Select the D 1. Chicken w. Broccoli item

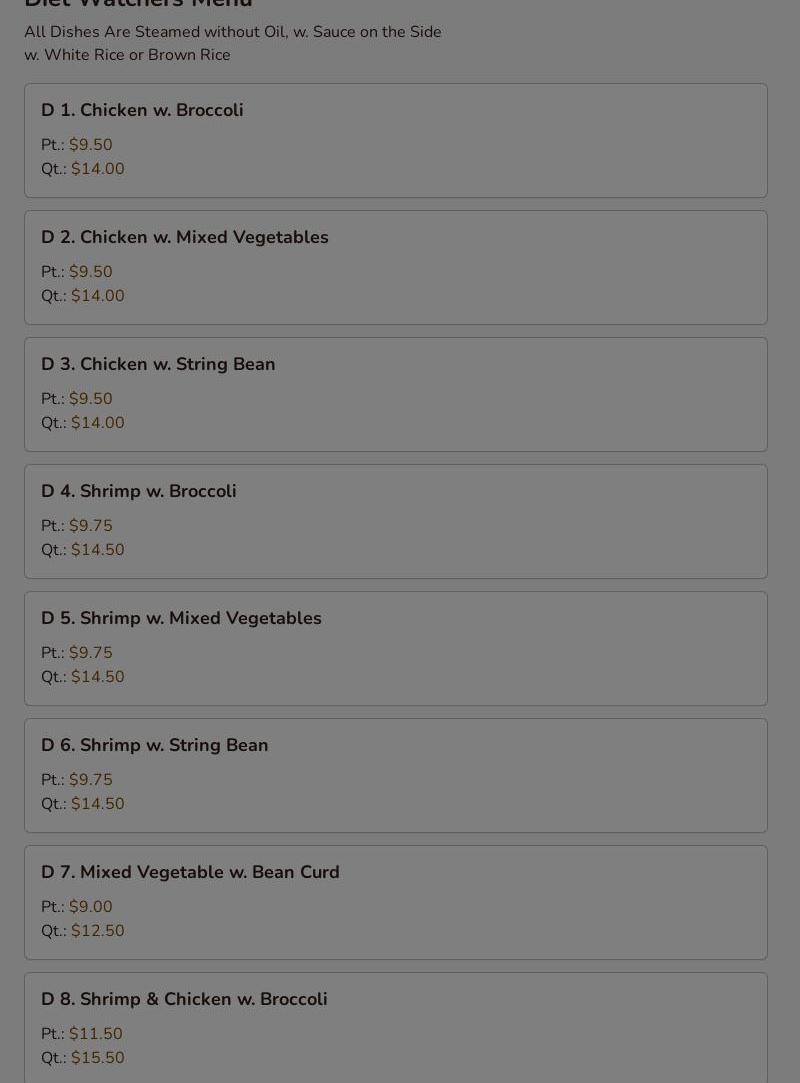click(396, 141)
